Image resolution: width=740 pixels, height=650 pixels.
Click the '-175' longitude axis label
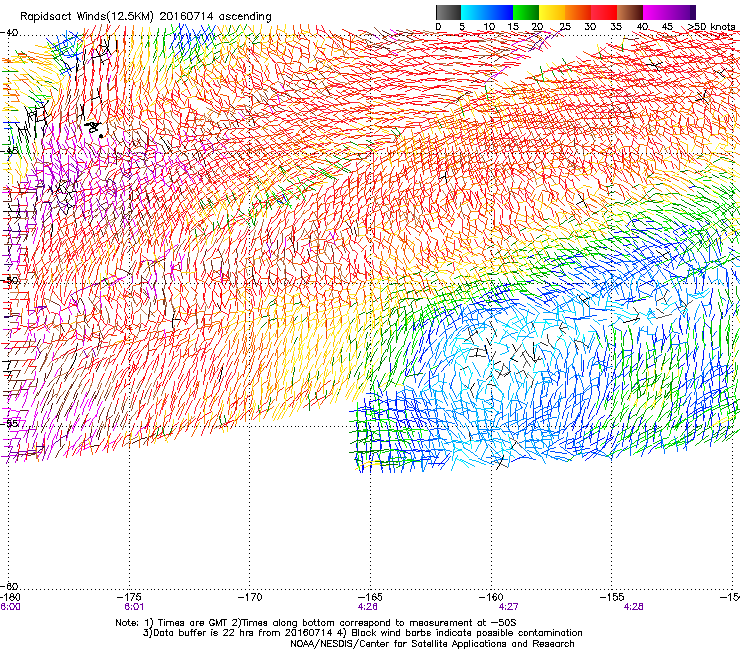(129, 598)
